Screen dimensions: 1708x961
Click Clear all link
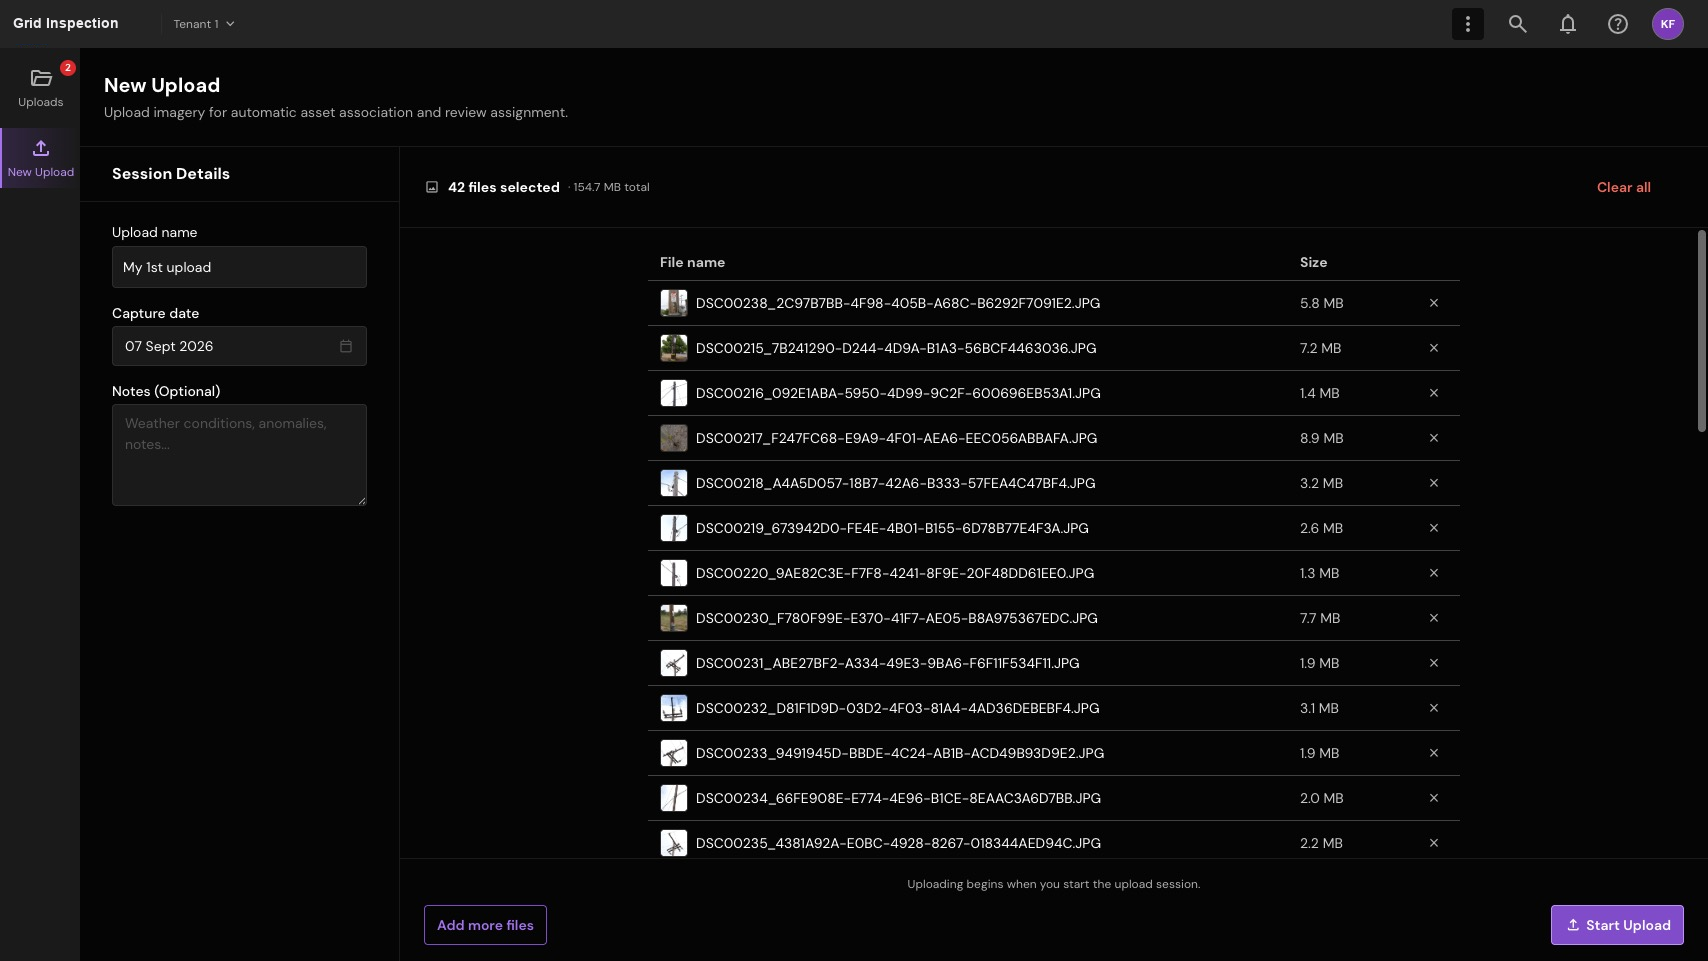pos(1623,187)
